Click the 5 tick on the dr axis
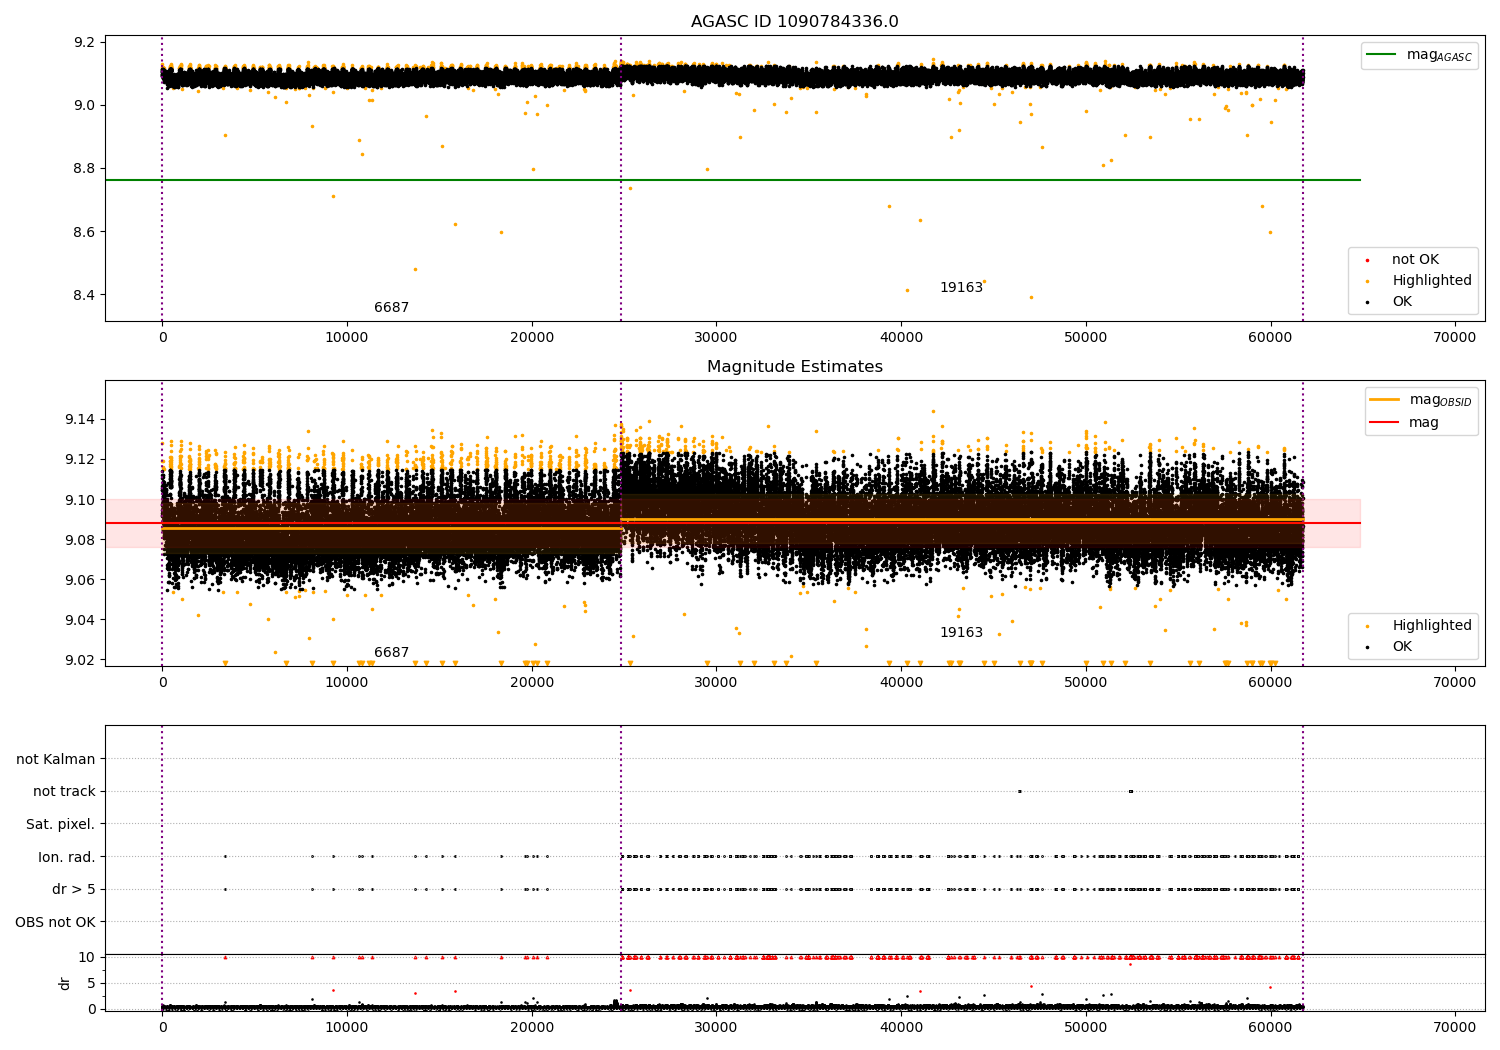This screenshot has height=1050, width=1500. pos(91,984)
